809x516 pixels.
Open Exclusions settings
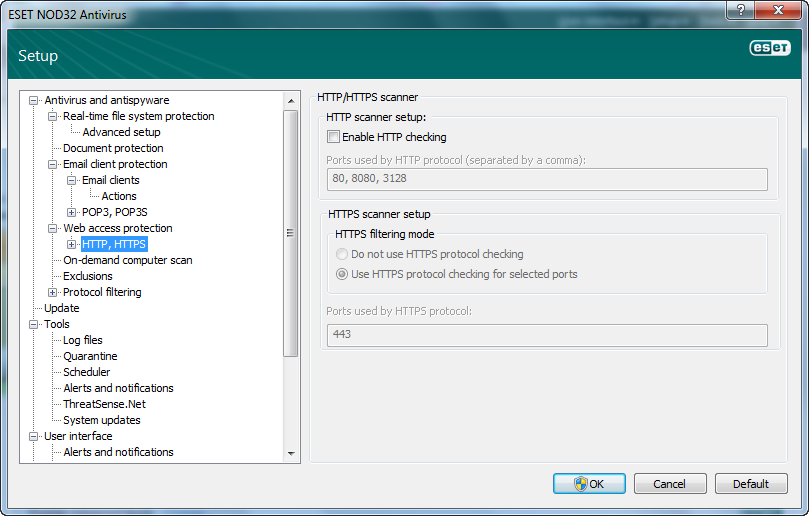tap(88, 276)
